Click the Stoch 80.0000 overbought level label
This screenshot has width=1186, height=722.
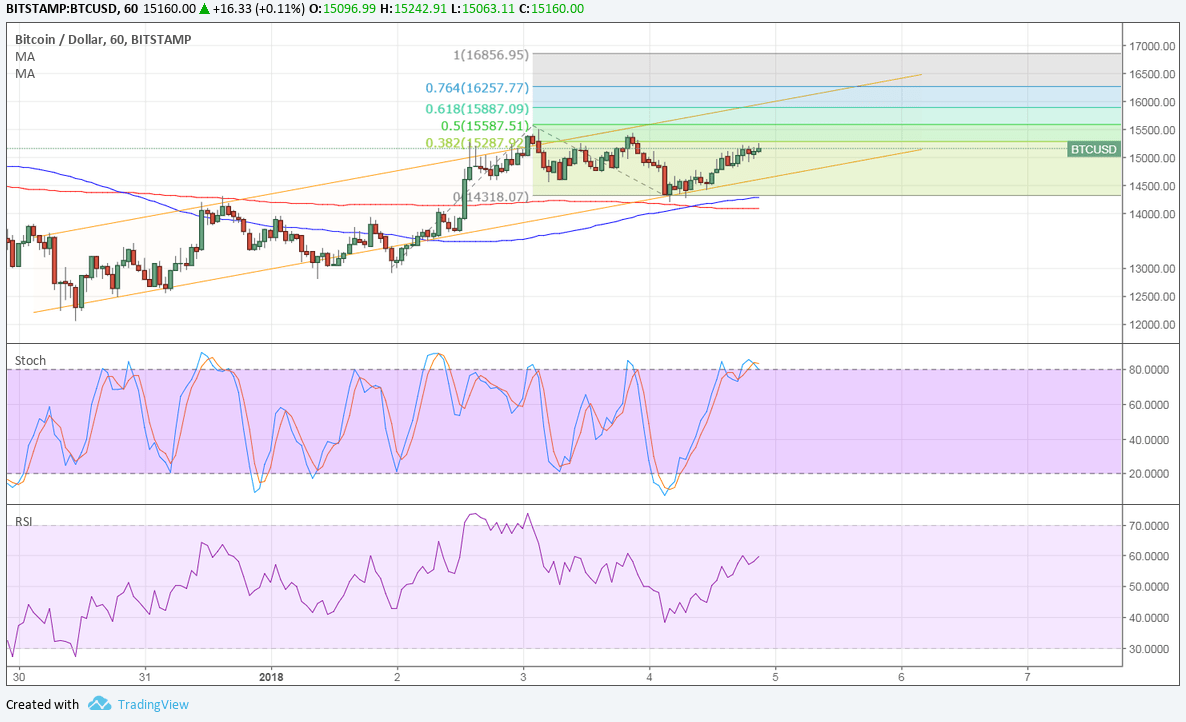[x=1150, y=370]
